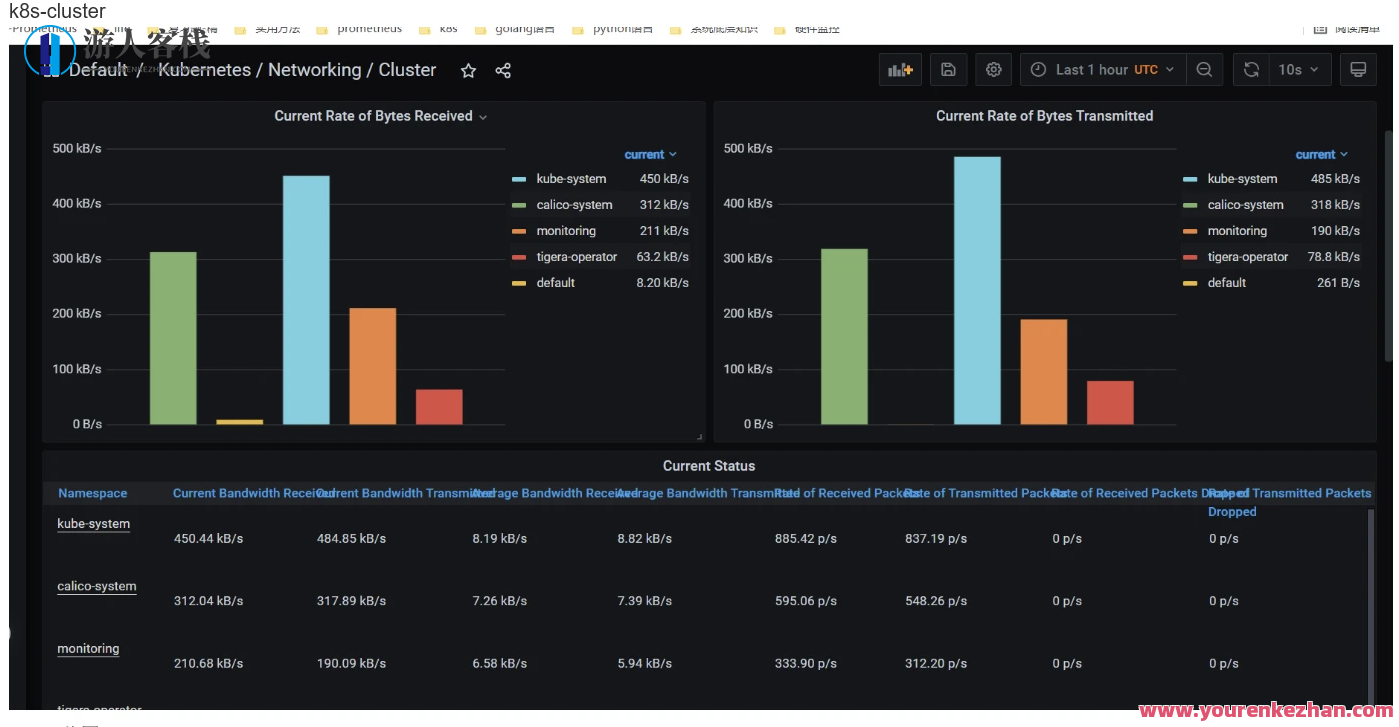Star the Networking / Cluster dashboard
1399x727 pixels.
(468, 70)
